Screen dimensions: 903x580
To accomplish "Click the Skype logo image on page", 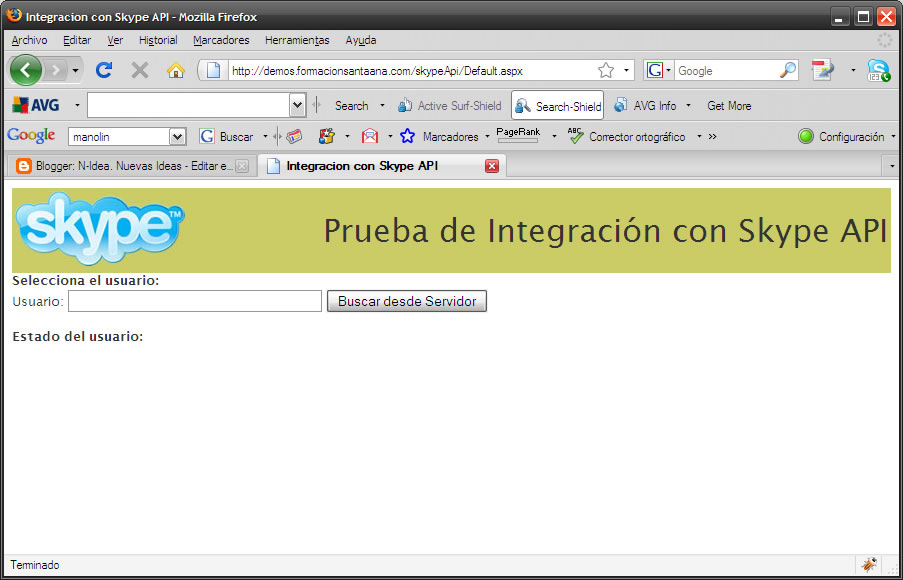I will tap(100, 229).
